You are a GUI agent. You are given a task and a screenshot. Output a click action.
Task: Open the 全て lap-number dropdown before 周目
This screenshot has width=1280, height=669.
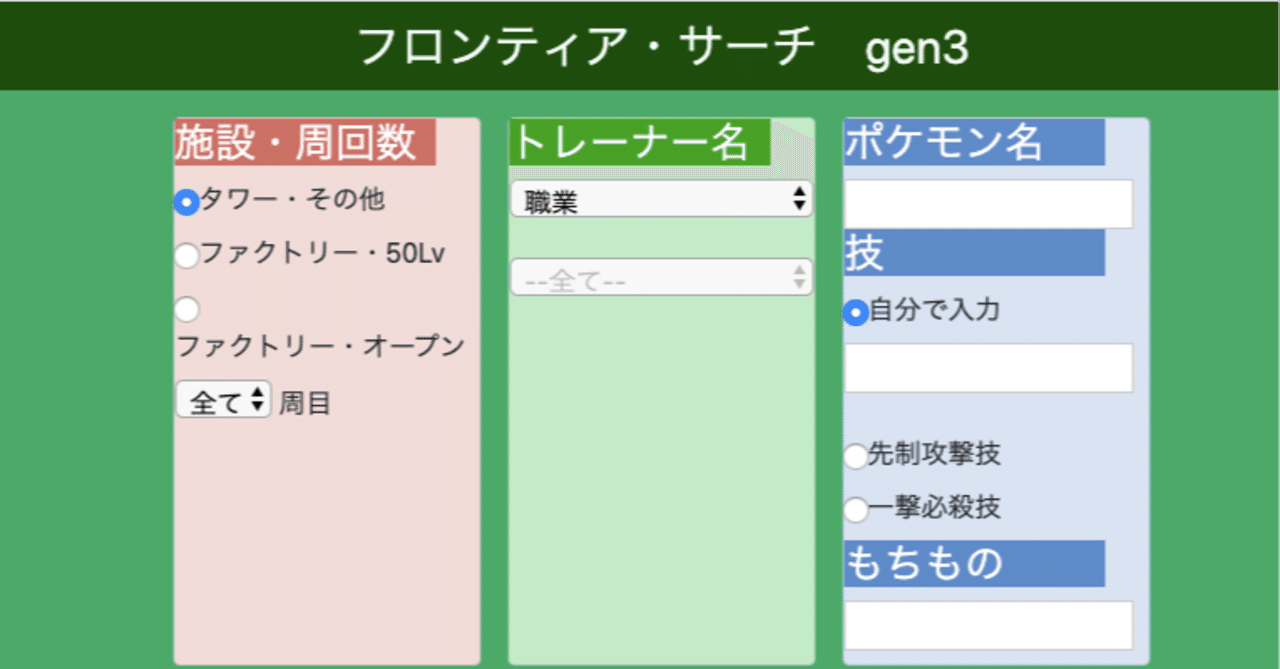[223, 402]
